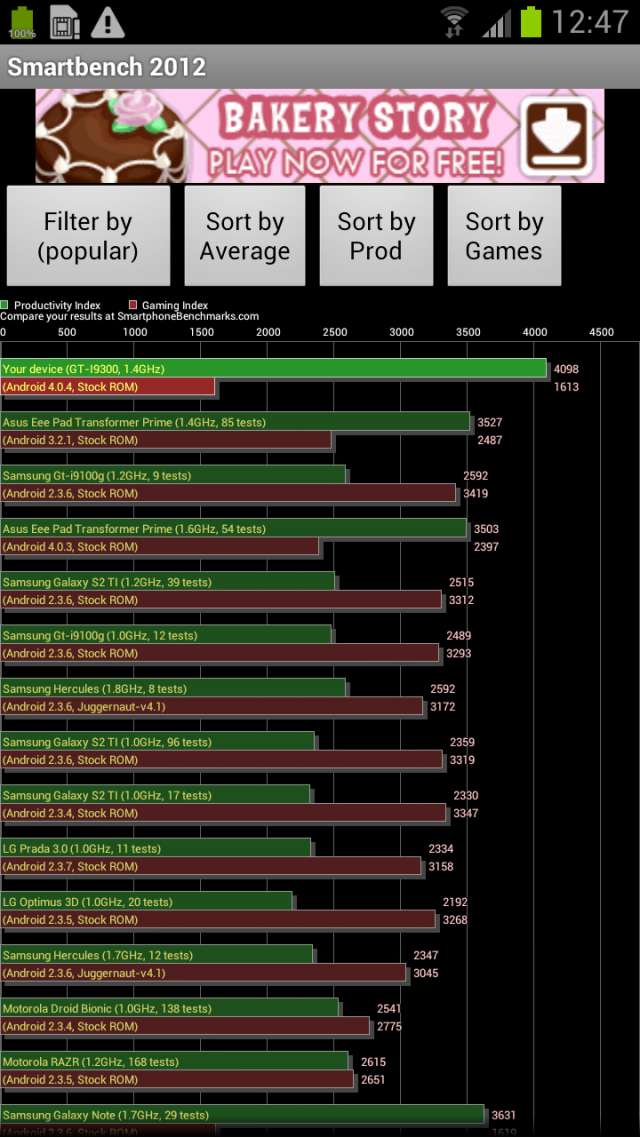
Task: Select the Your device GT-I9300 productivity bar
Action: click(274, 369)
